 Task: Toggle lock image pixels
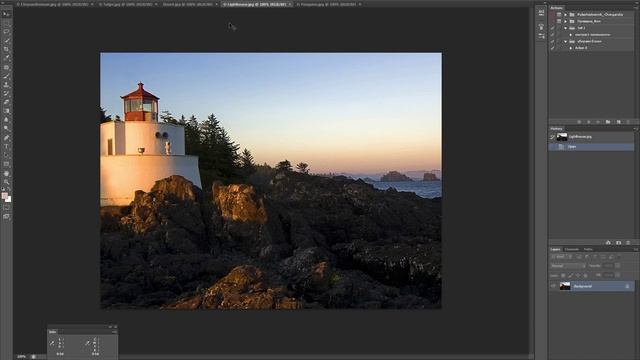(x=571, y=276)
